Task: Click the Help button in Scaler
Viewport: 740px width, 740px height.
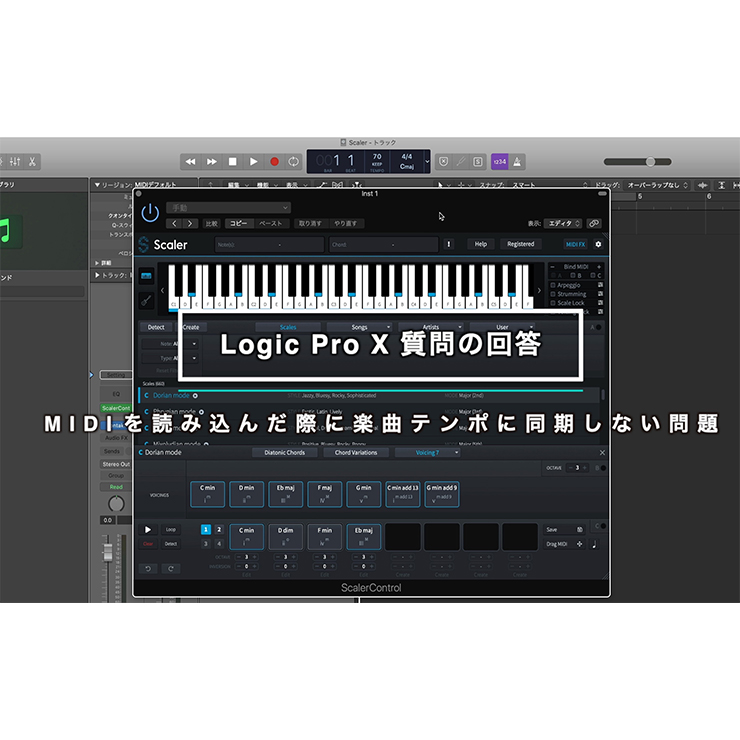Action: pos(481,244)
